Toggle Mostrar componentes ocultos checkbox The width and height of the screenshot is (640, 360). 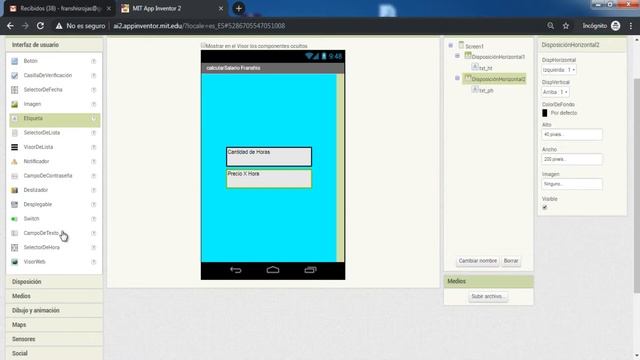(x=203, y=46)
